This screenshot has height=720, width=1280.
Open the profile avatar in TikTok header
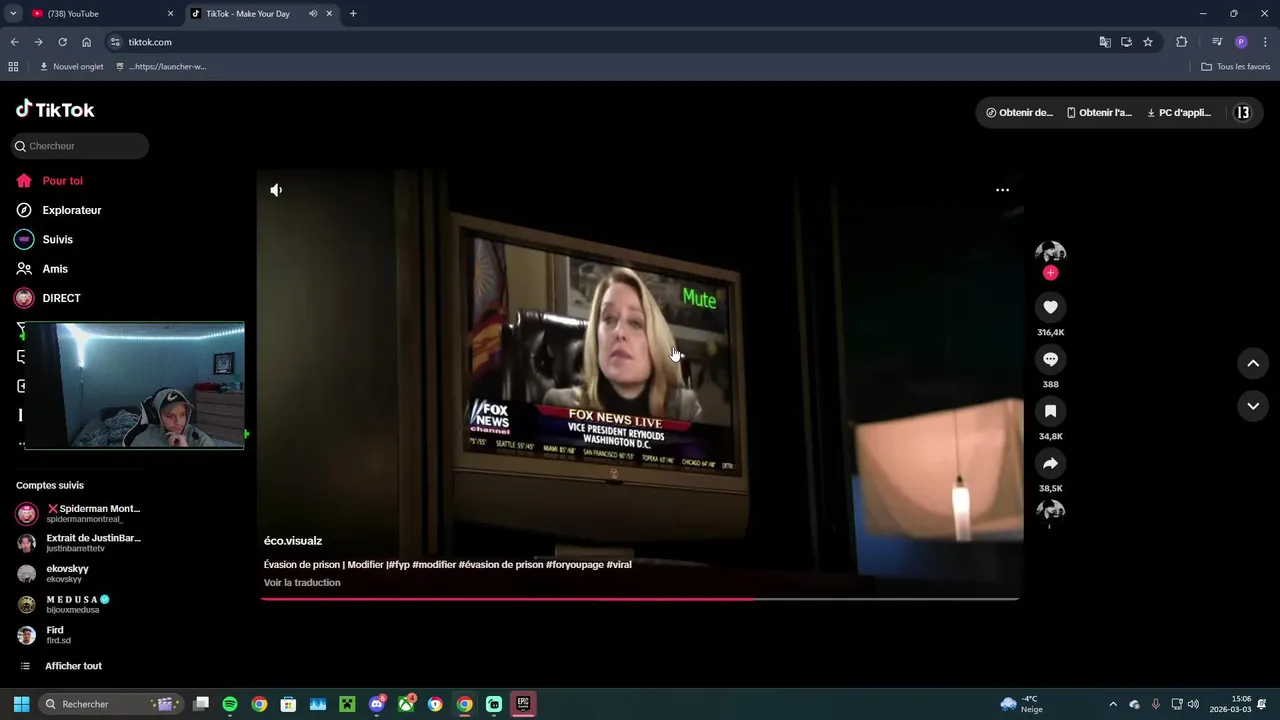[1243, 113]
